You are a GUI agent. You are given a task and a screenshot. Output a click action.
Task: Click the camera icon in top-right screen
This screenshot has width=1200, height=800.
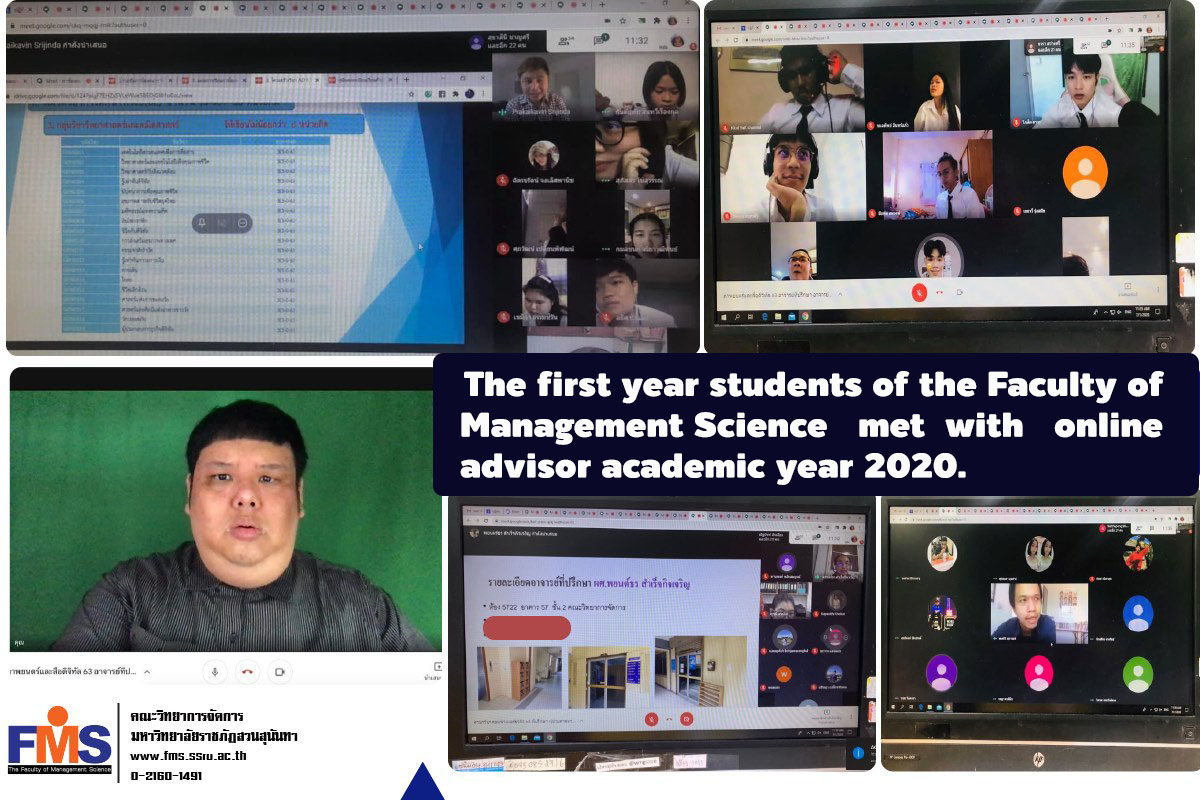pyautogui.click(x=960, y=292)
